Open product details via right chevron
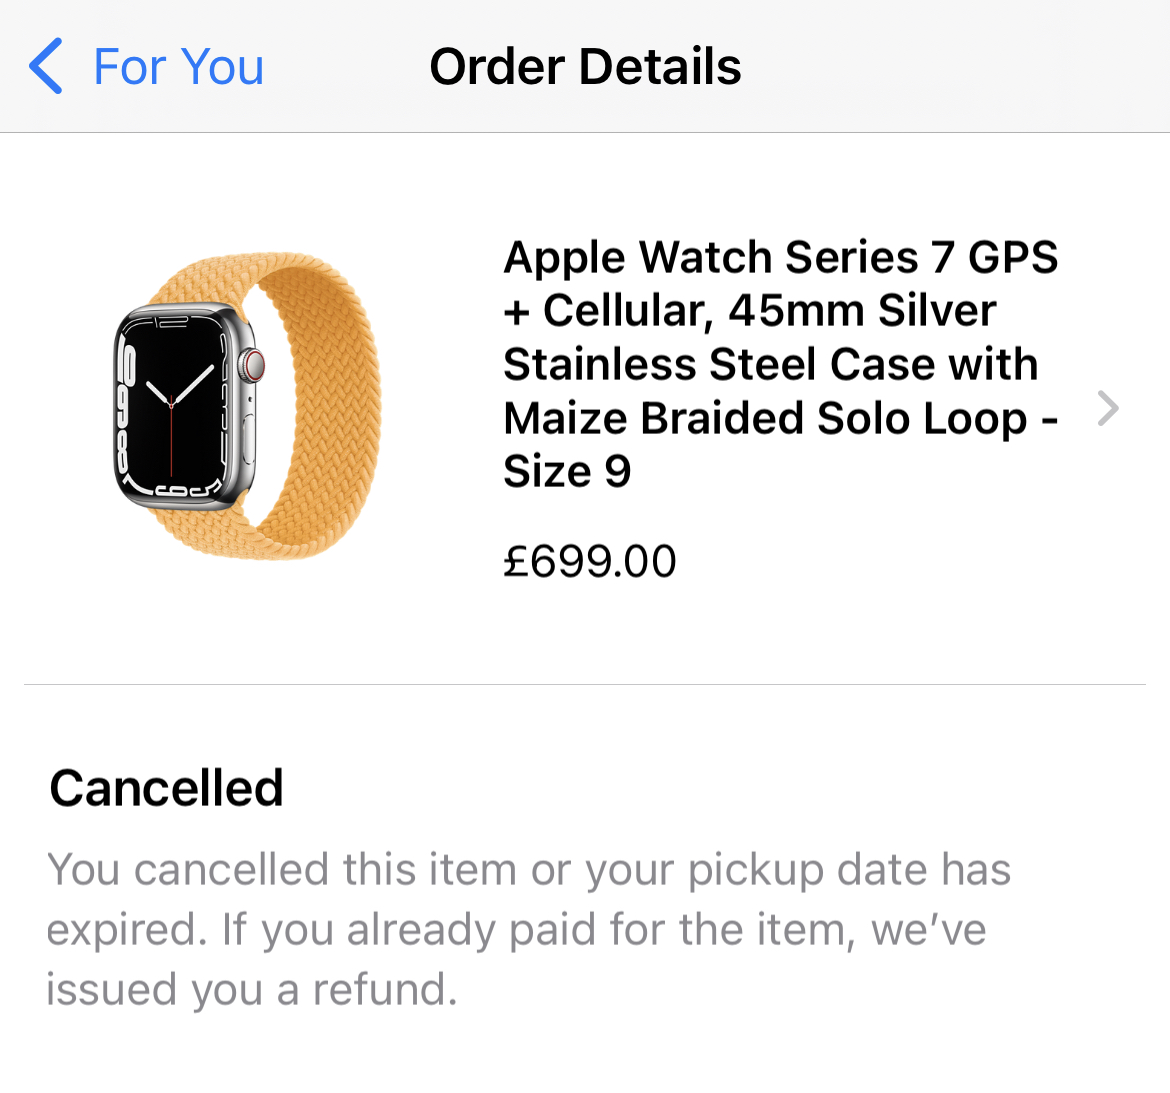 1109,408
